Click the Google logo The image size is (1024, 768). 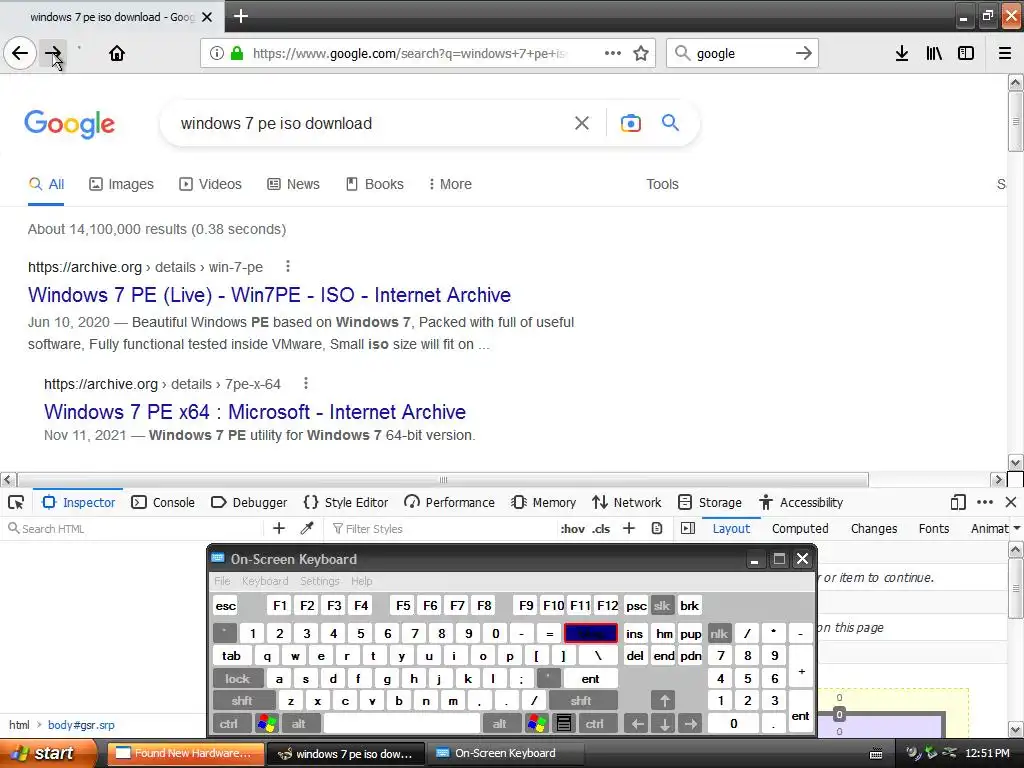(x=69, y=123)
